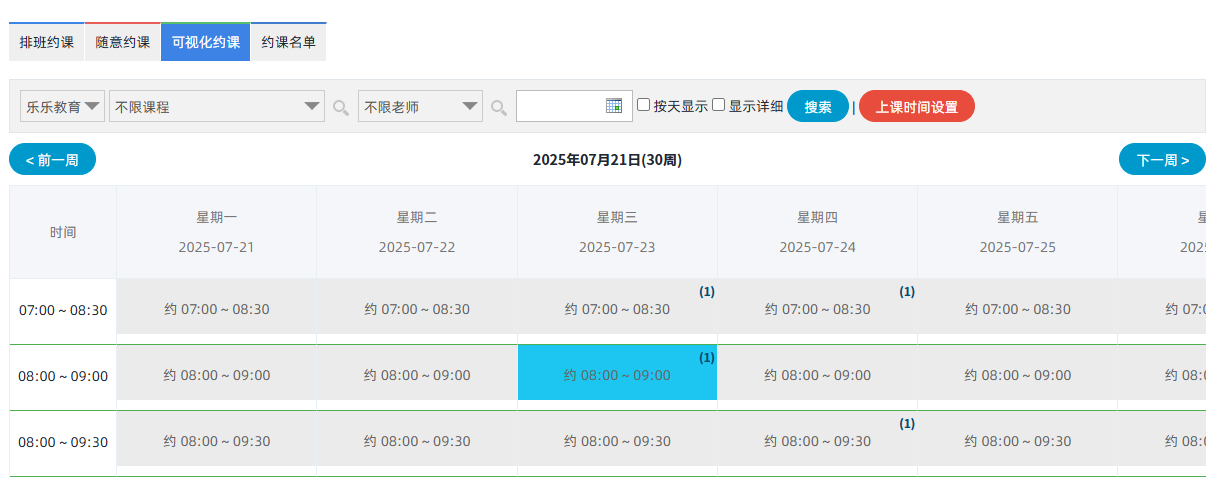Viewport: 1214px width, 477px height.
Task: Book Friday 08:00~09:00 slot
Action: coord(1018,373)
